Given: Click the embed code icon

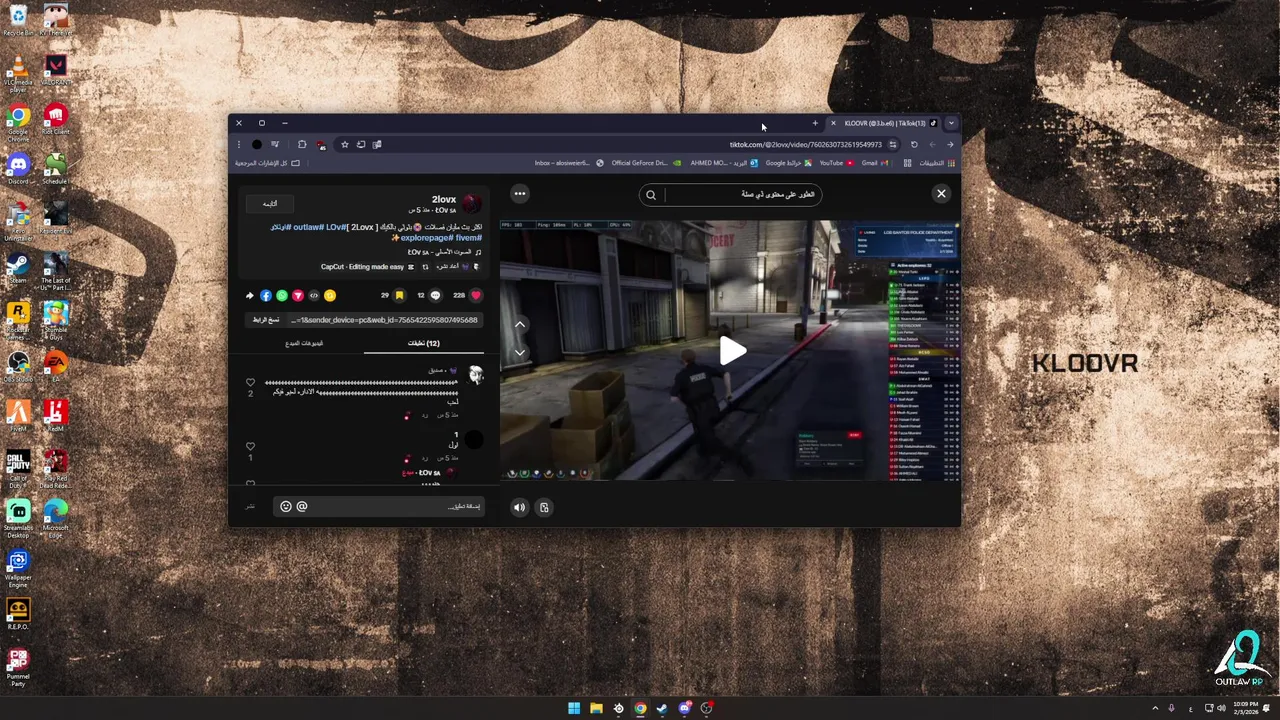Looking at the screenshot, I should coord(314,295).
